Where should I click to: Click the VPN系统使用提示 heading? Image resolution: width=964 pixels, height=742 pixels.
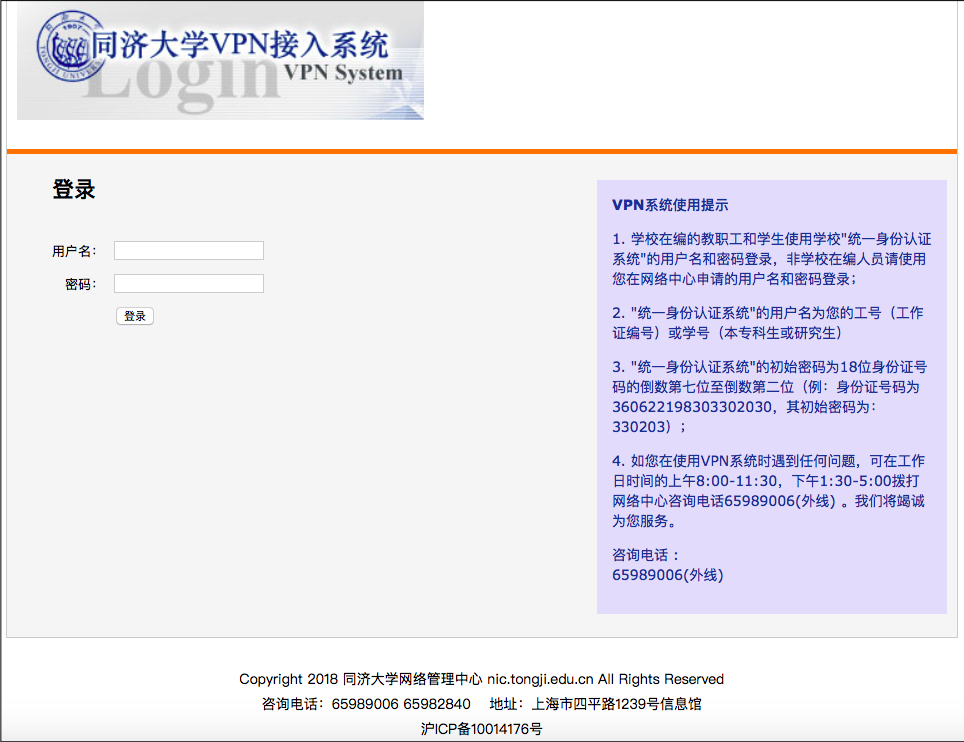click(670, 205)
